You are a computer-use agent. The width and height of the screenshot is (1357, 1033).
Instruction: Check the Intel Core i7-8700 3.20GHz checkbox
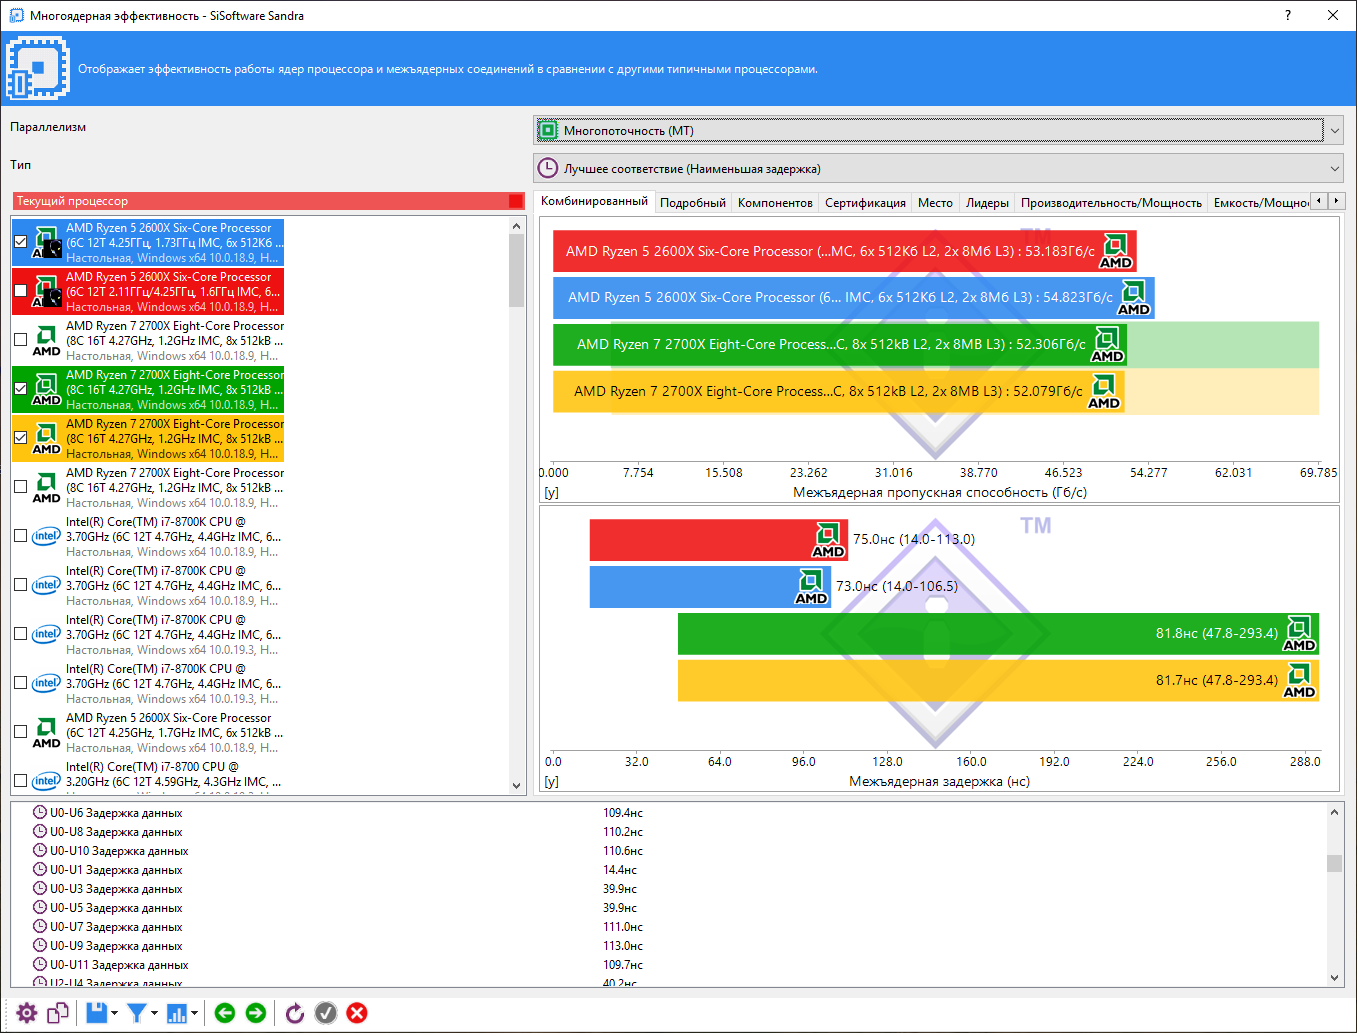point(21,780)
